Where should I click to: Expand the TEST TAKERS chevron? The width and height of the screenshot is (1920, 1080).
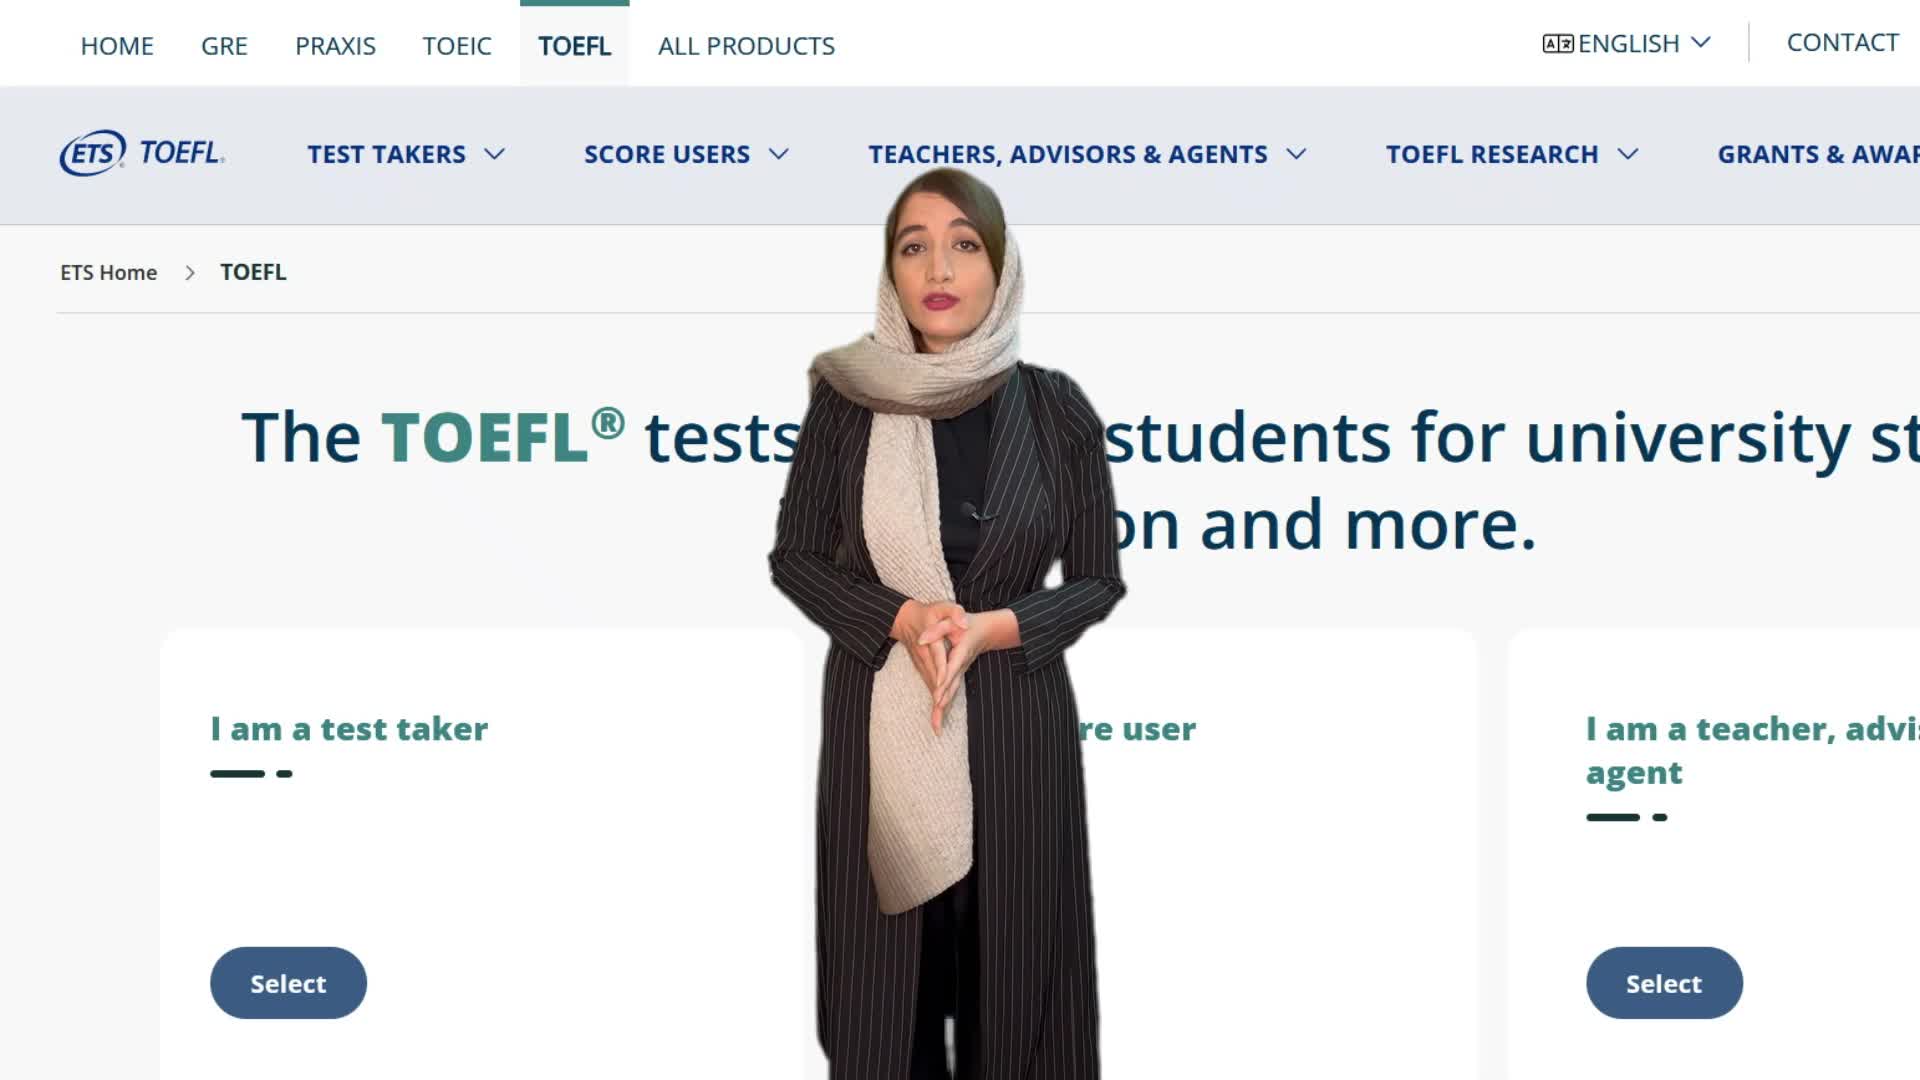(494, 154)
